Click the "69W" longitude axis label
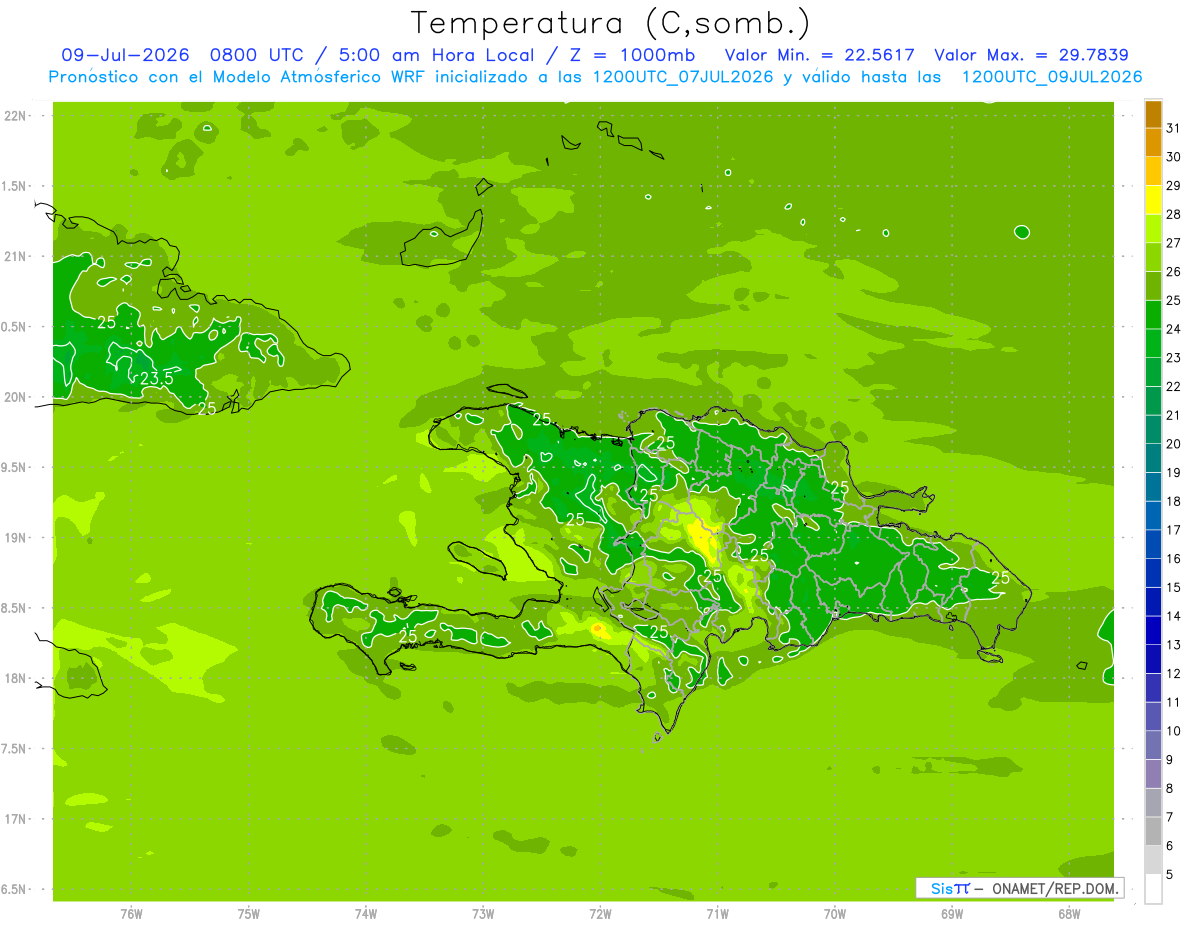The width and height of the screenshot is (1200, 927). coord(952,914)
